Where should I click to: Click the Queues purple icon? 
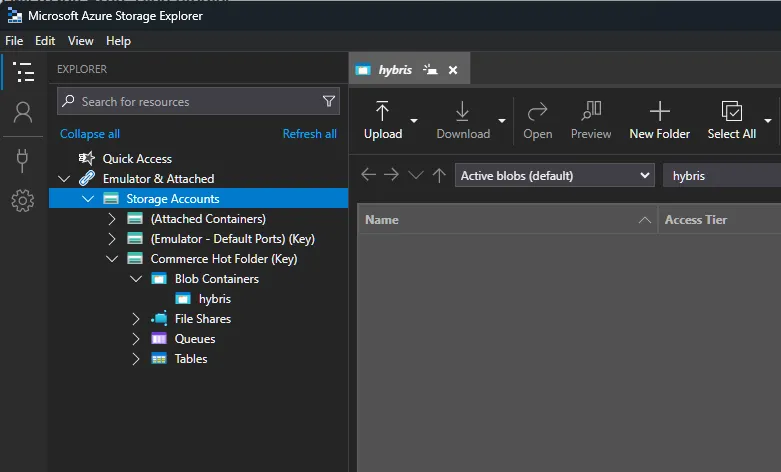tap(159, 339)
